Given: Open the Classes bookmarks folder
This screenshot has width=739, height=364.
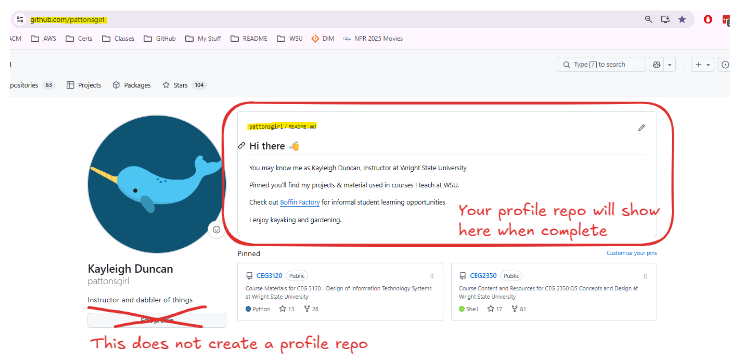Looking at the screenshot, I should (x=118, y=39).
